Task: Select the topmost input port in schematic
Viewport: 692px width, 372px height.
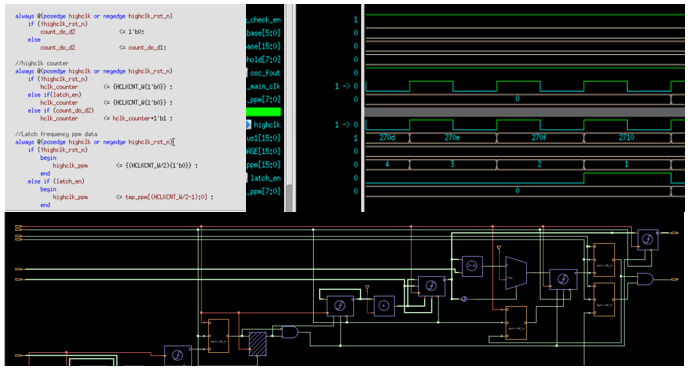Action: 18,226
